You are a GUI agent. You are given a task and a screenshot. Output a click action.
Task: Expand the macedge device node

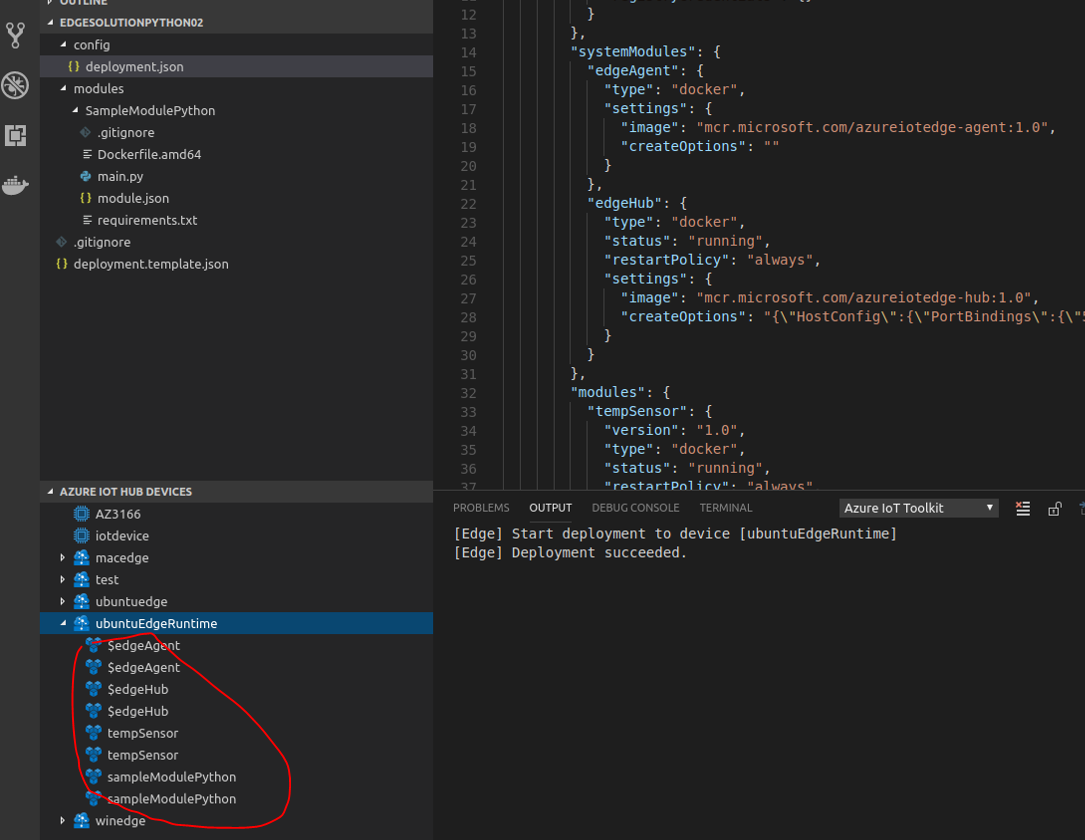click(63, 558)
